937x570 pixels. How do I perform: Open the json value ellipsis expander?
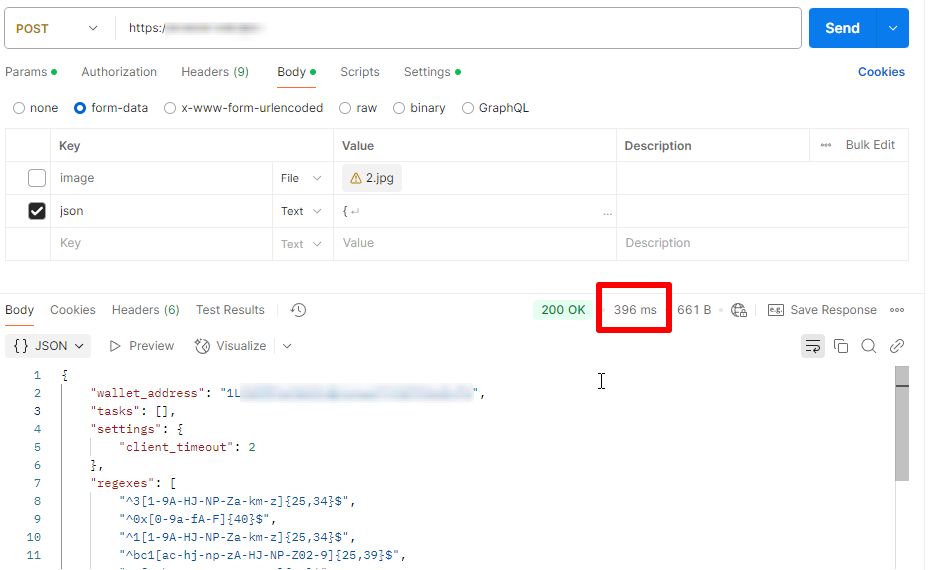click(607, 213)
